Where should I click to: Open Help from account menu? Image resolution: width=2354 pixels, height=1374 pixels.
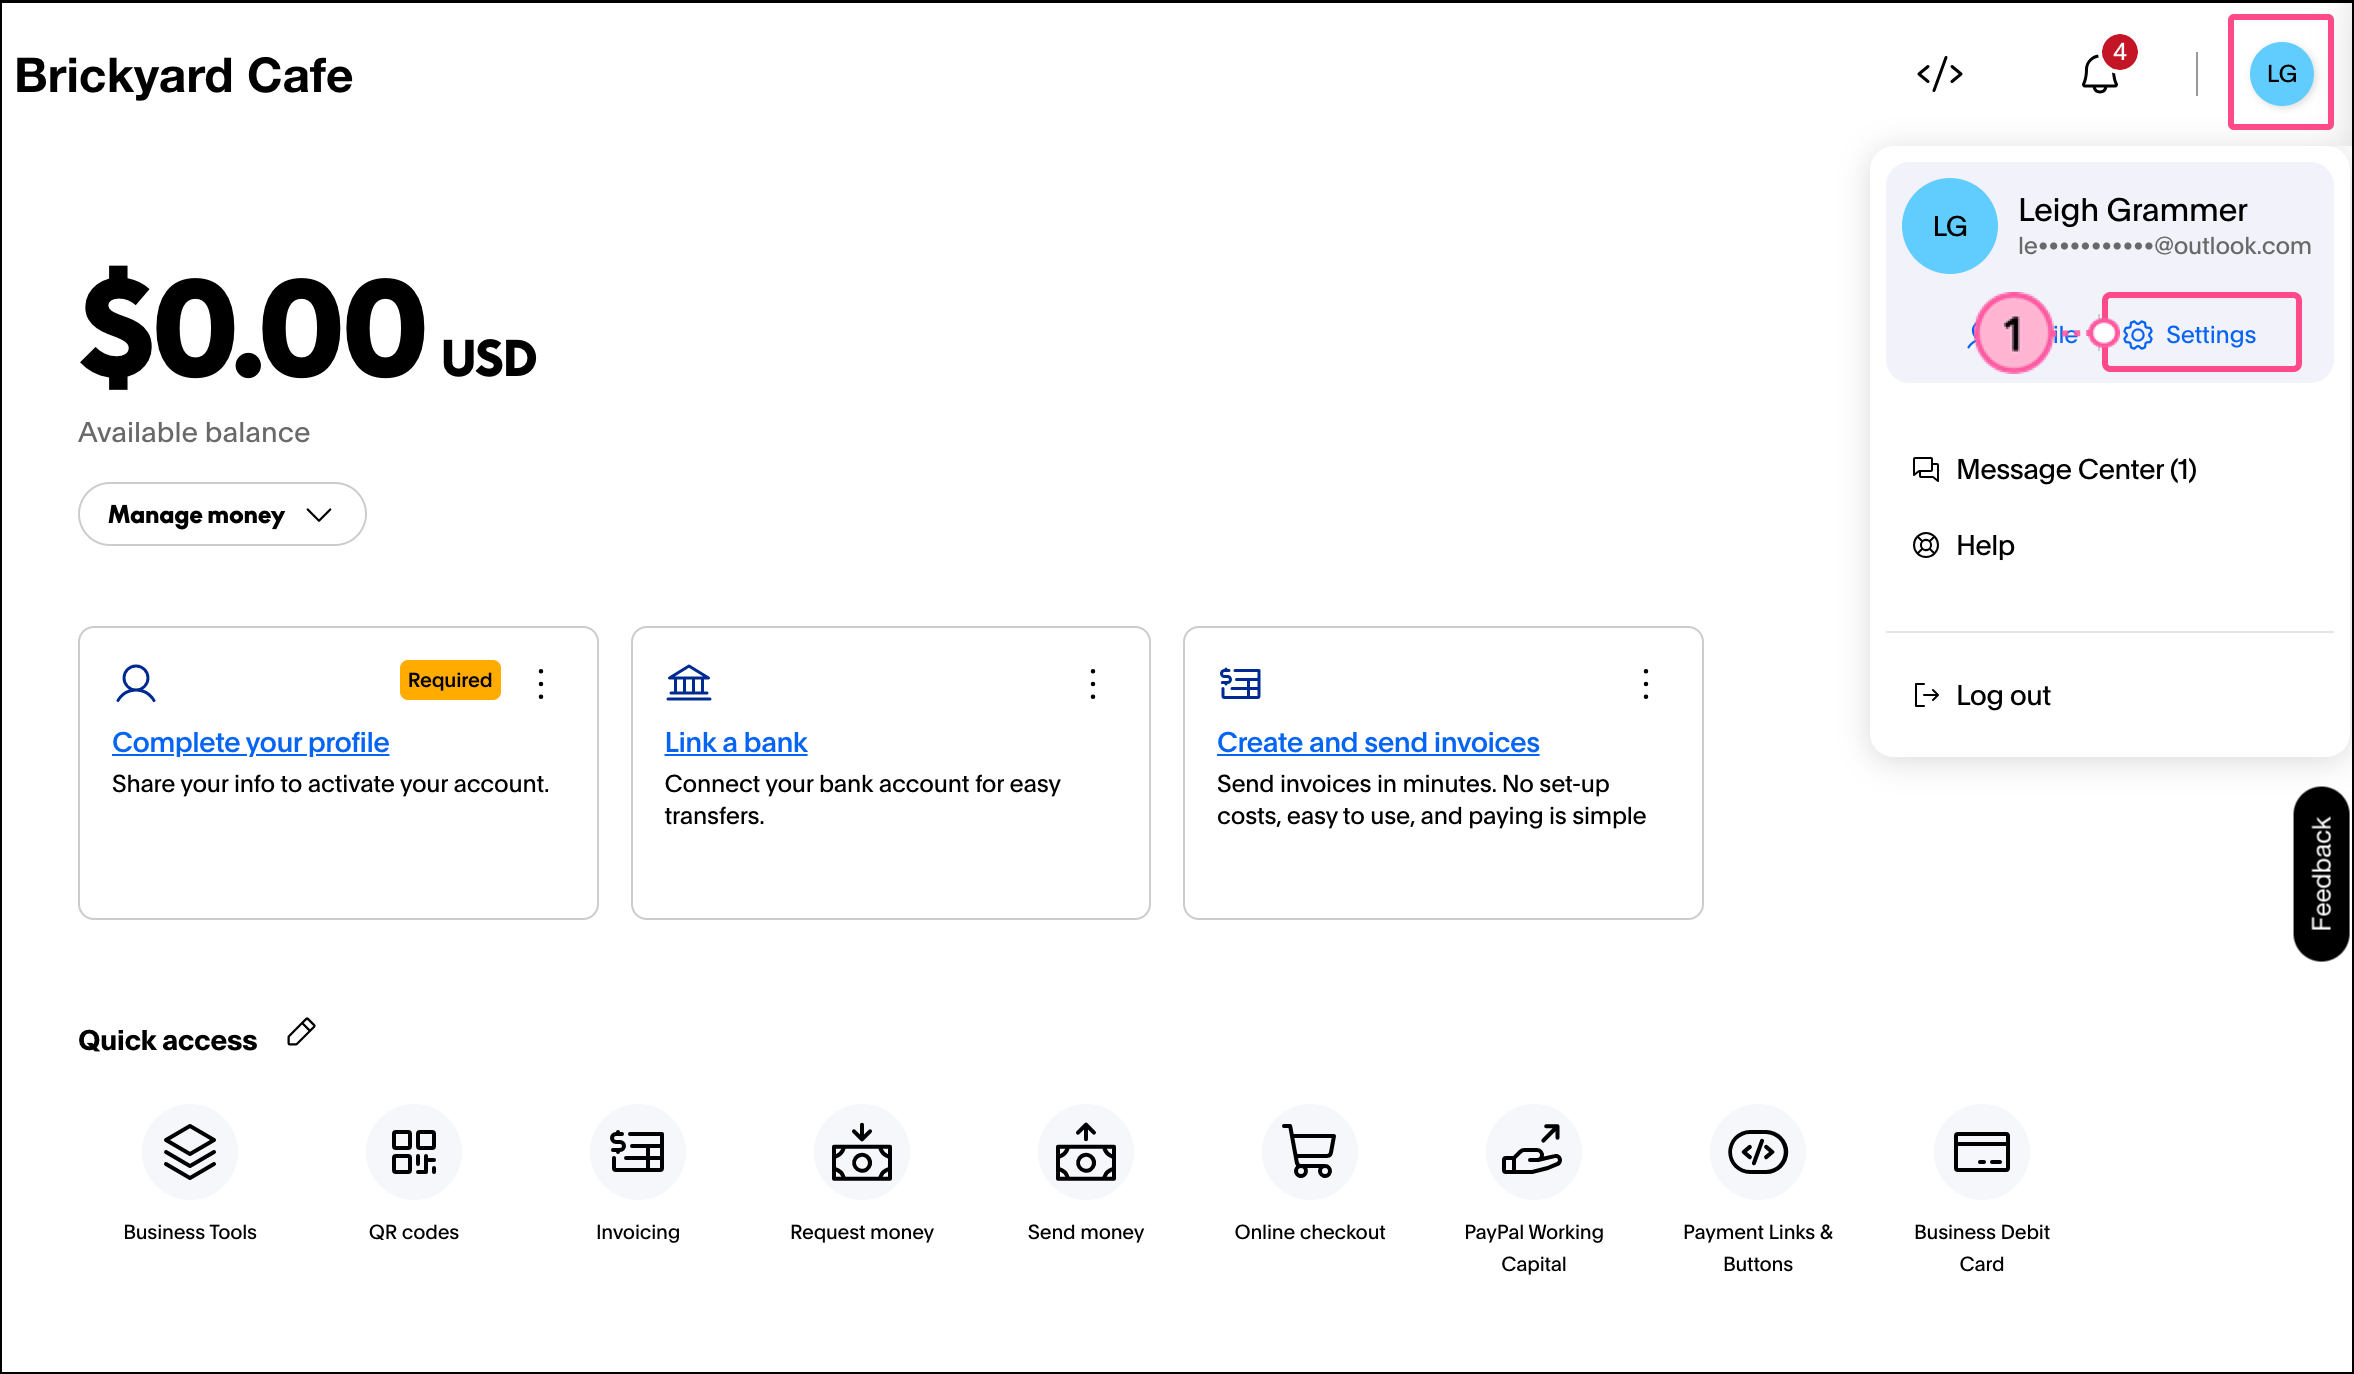1963,545
